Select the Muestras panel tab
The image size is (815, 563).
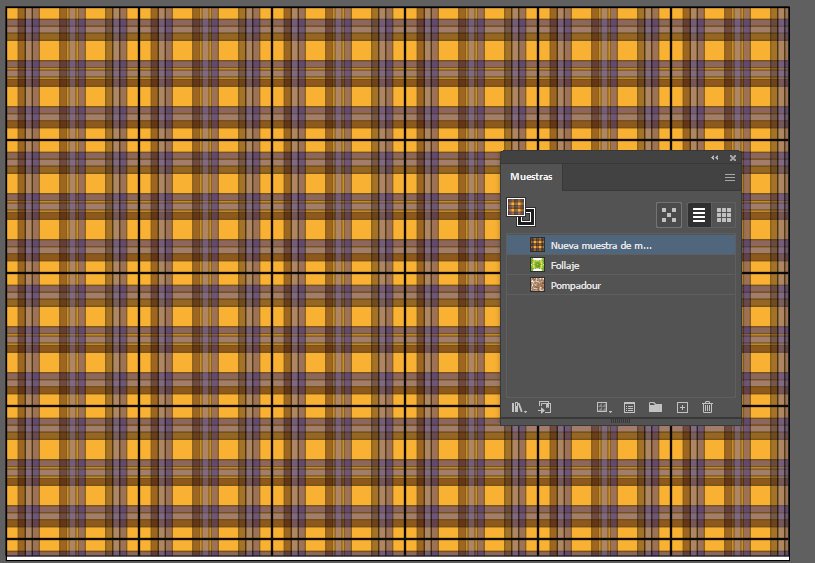click(531, 177)
